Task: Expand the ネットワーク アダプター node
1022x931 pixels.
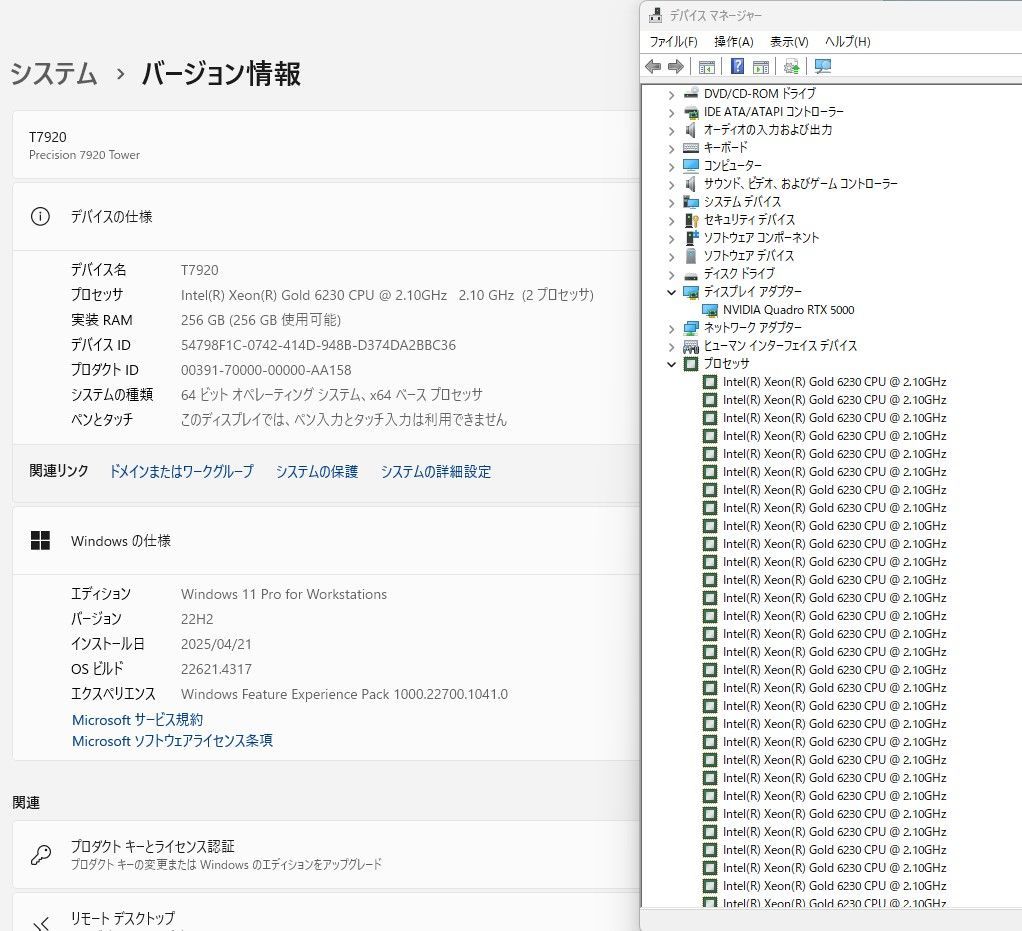Action: pos(671,329)
